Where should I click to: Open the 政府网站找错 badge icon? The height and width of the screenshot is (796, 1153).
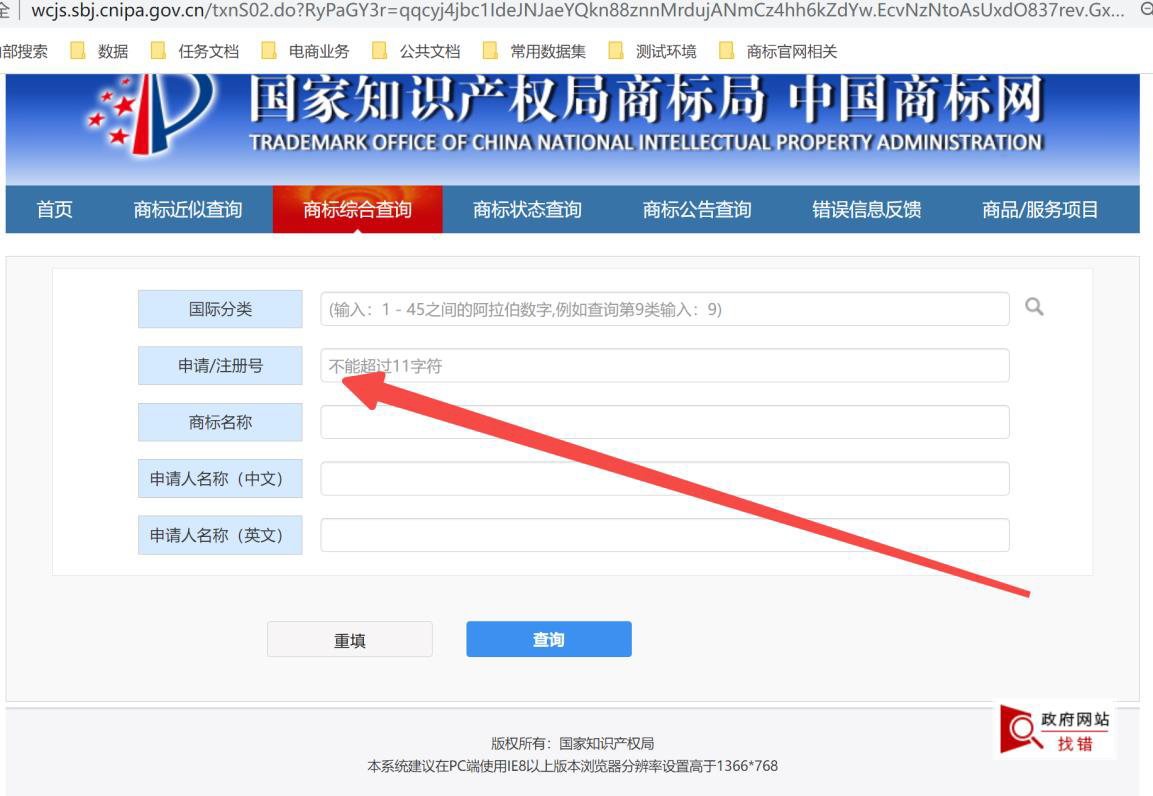[1056, 729]
